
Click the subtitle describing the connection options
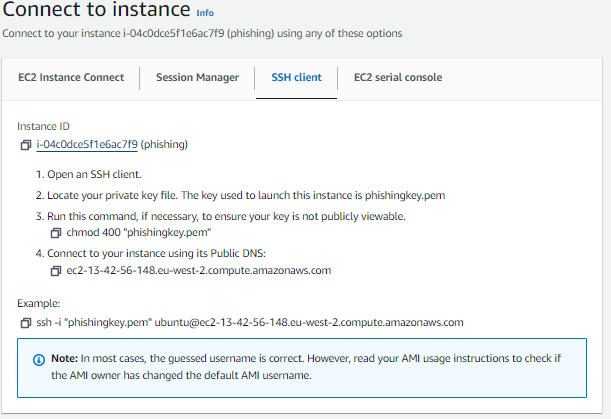click(x=202, y=33)
